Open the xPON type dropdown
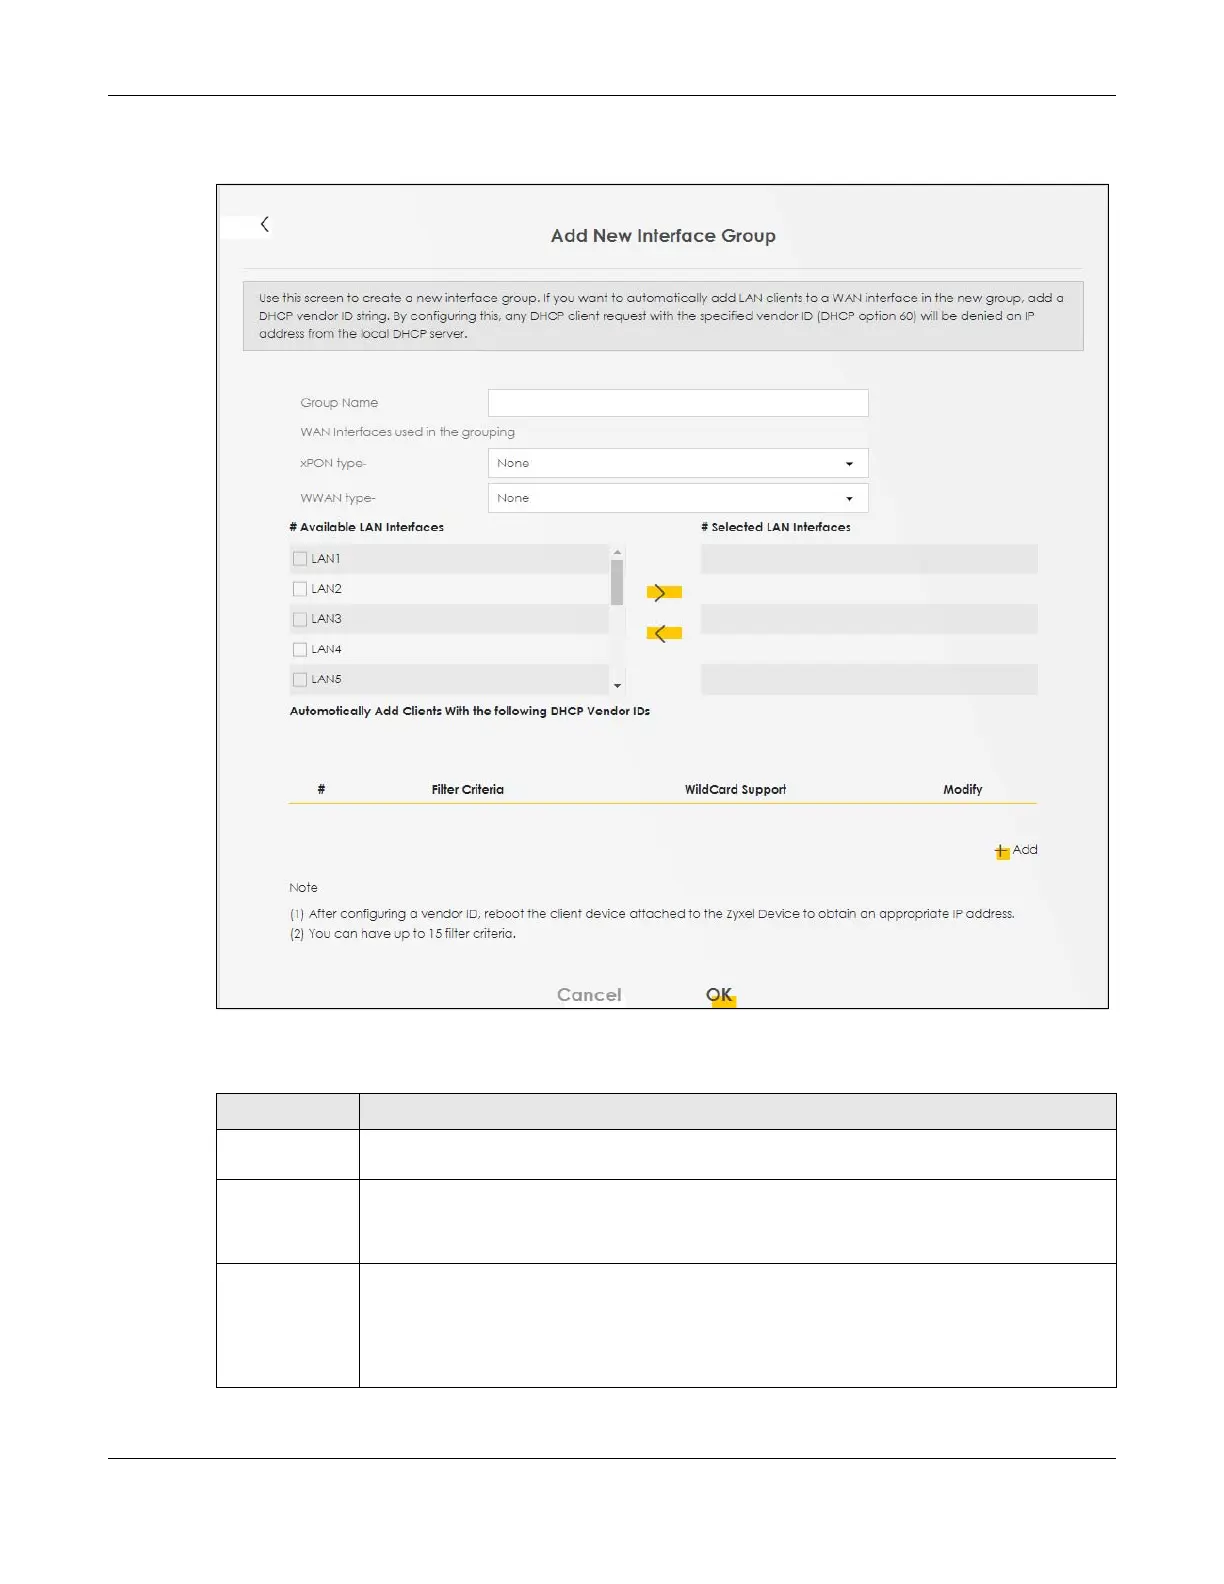 [x=678, y=463]
